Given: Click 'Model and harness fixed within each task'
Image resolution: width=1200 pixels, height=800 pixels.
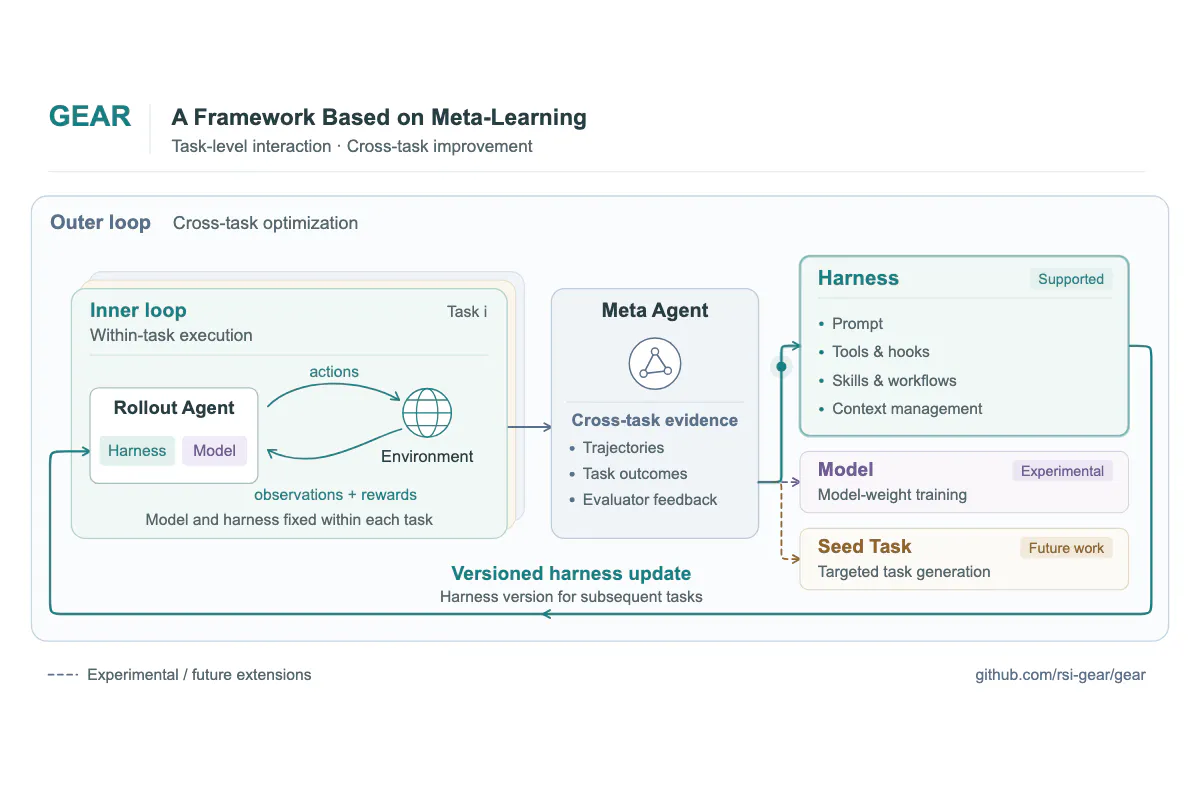Looking at the screenshot, I should (x=289, y=520).
